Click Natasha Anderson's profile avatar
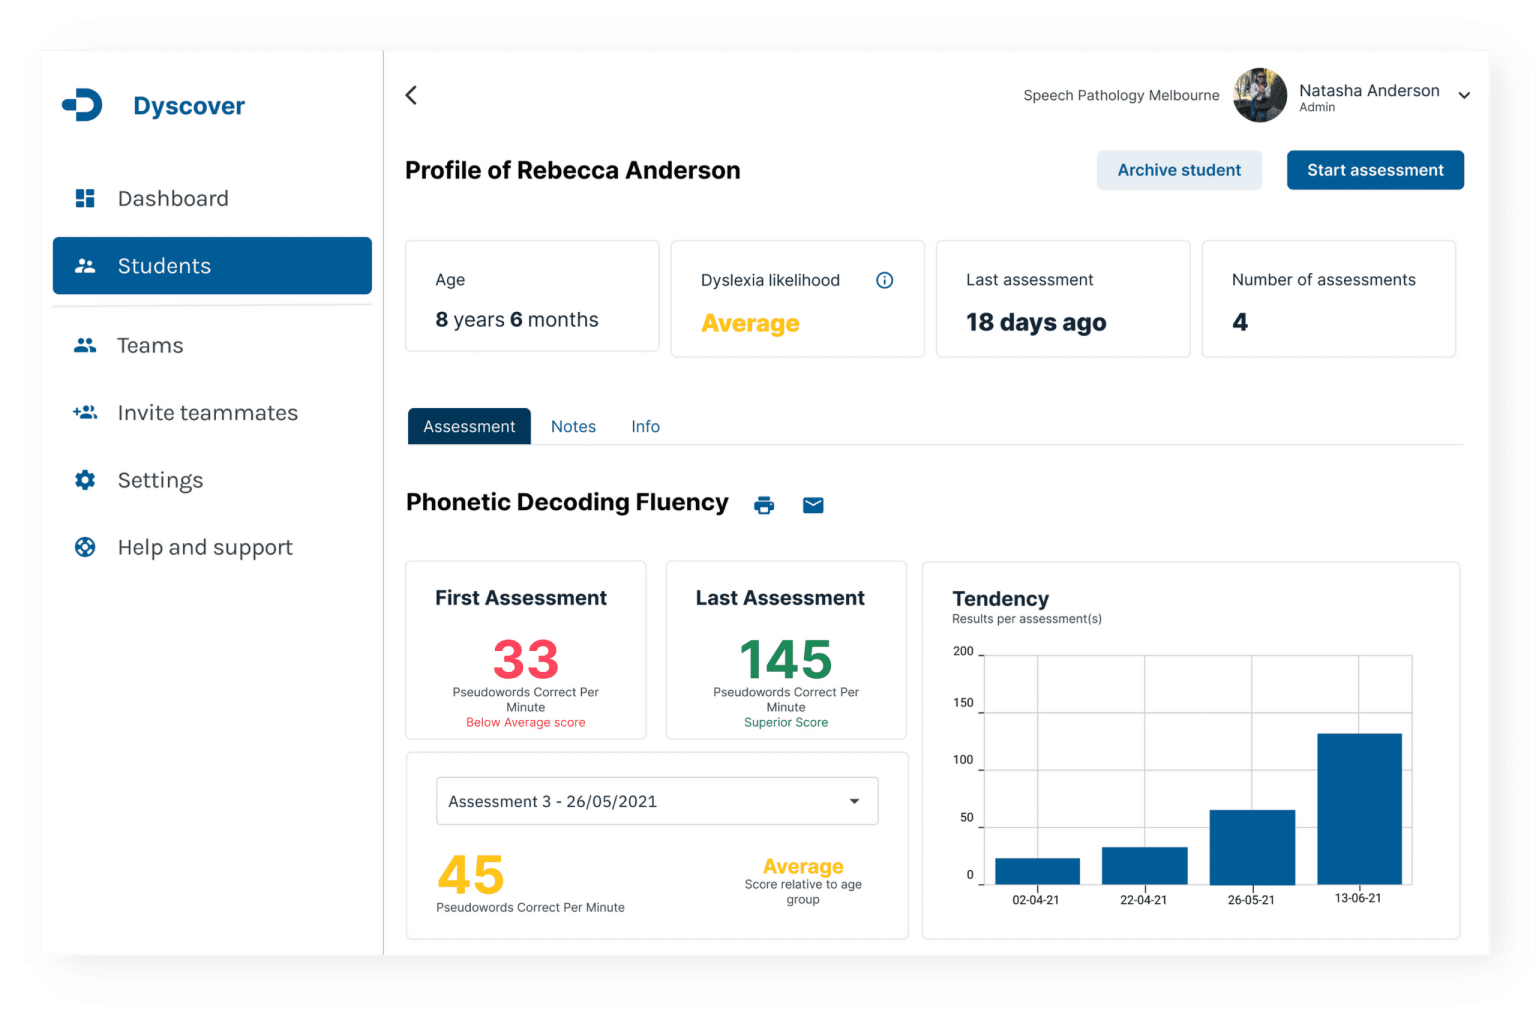 coord(1260,95)
